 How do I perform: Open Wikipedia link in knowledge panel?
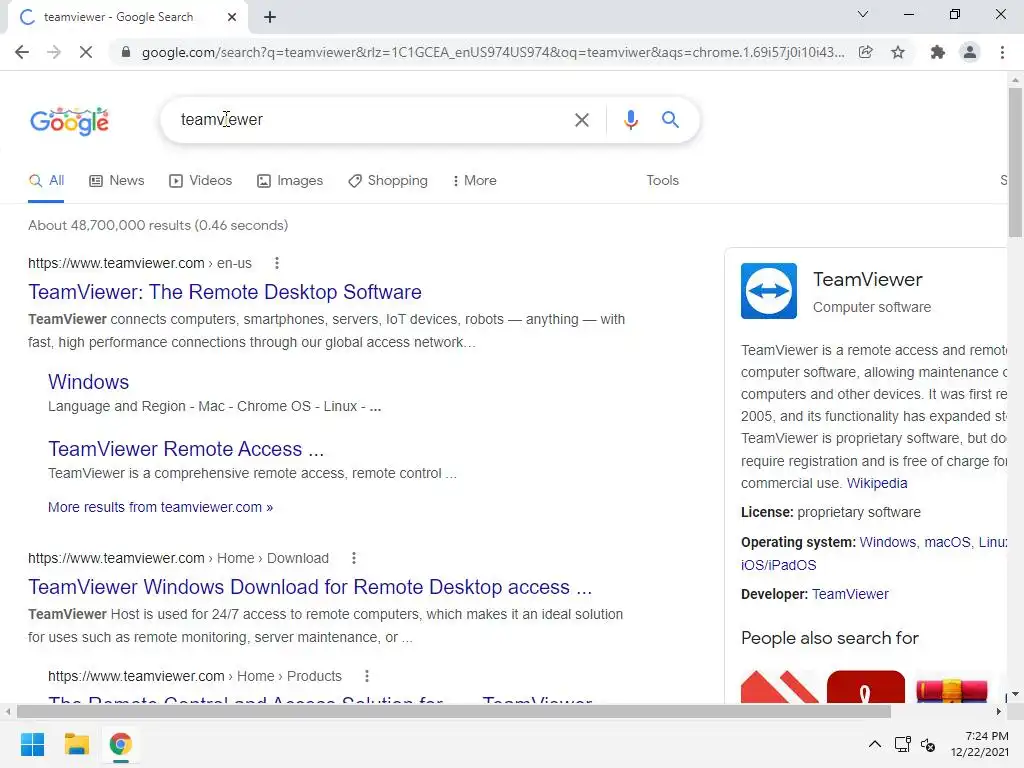click(x=877, y=483)
